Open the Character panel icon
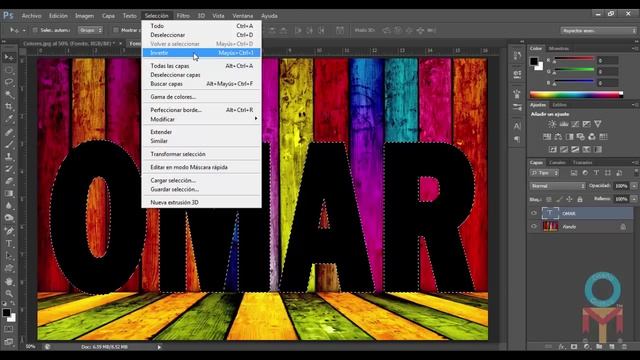 click(x=517, y=126)
